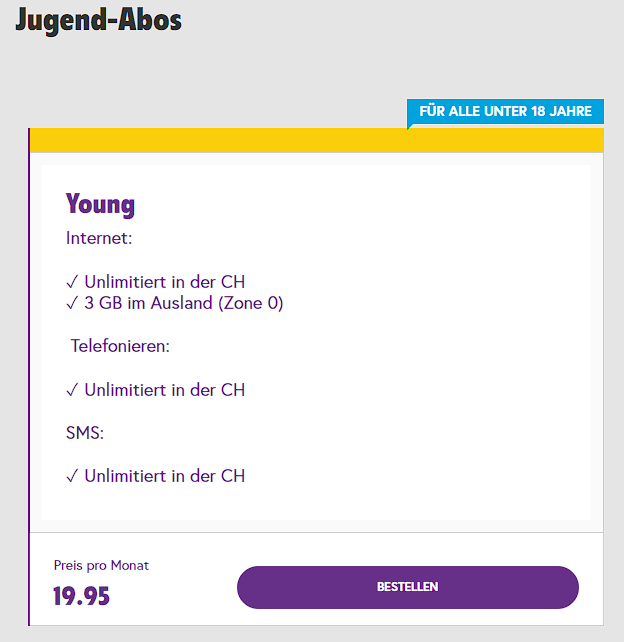Screen dimensions: 624x642
Task: Click the SMS: section label
Action: 85,433
